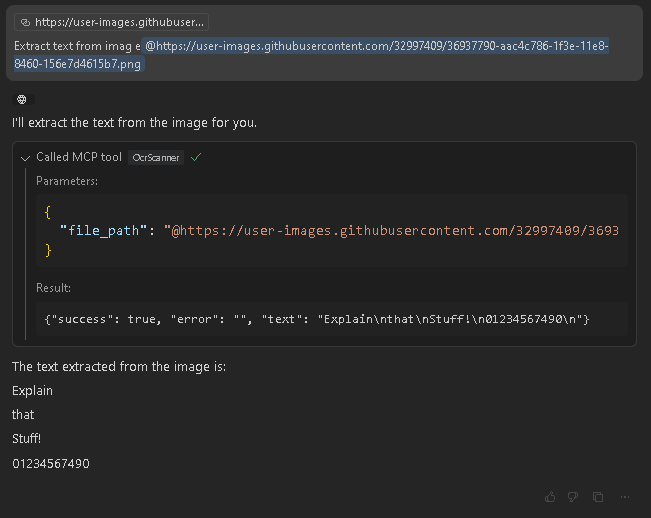This screenshot has height=518, width=651.
Task: Click the Parameters label
Action: pyautogui.click(x=67, y=181)
